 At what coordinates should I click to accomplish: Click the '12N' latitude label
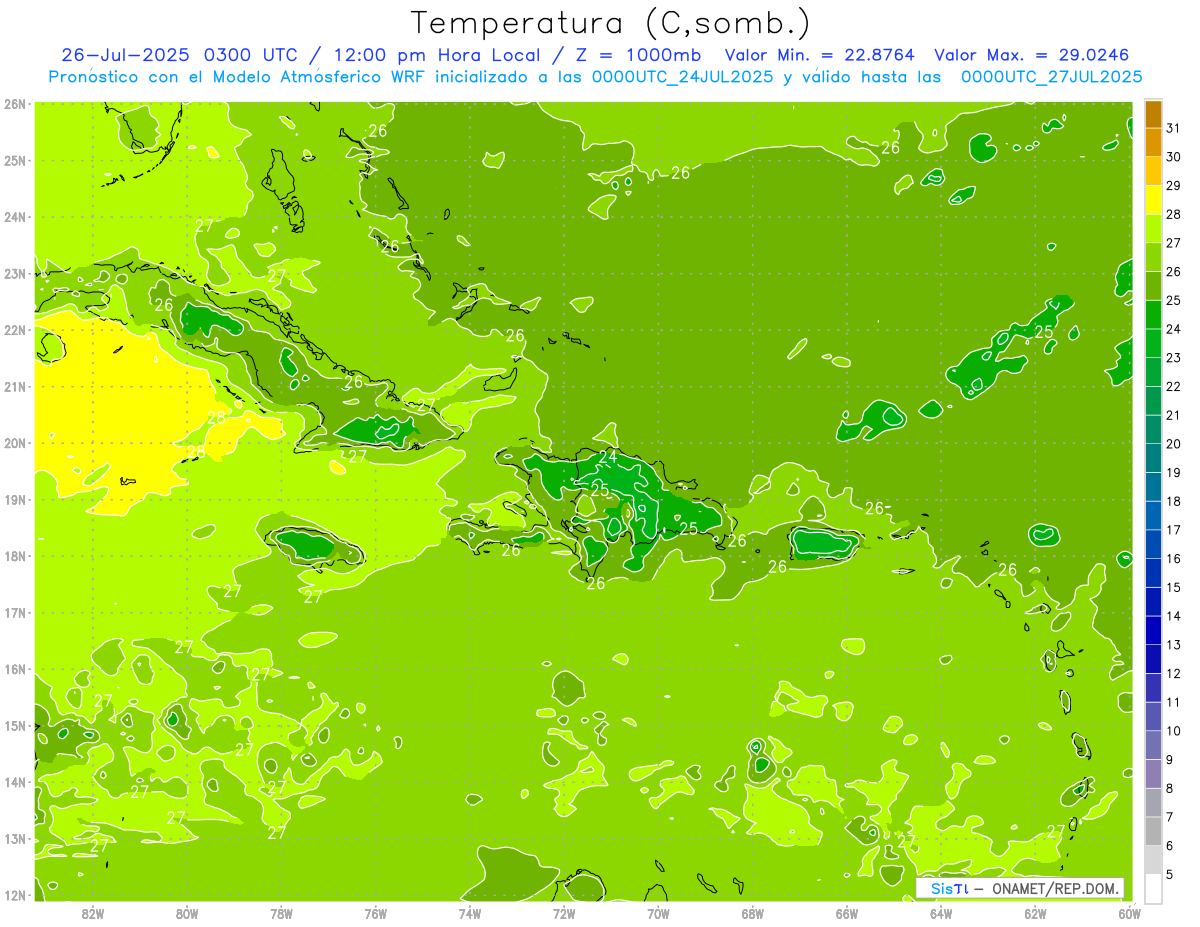[x=14, y=895]
